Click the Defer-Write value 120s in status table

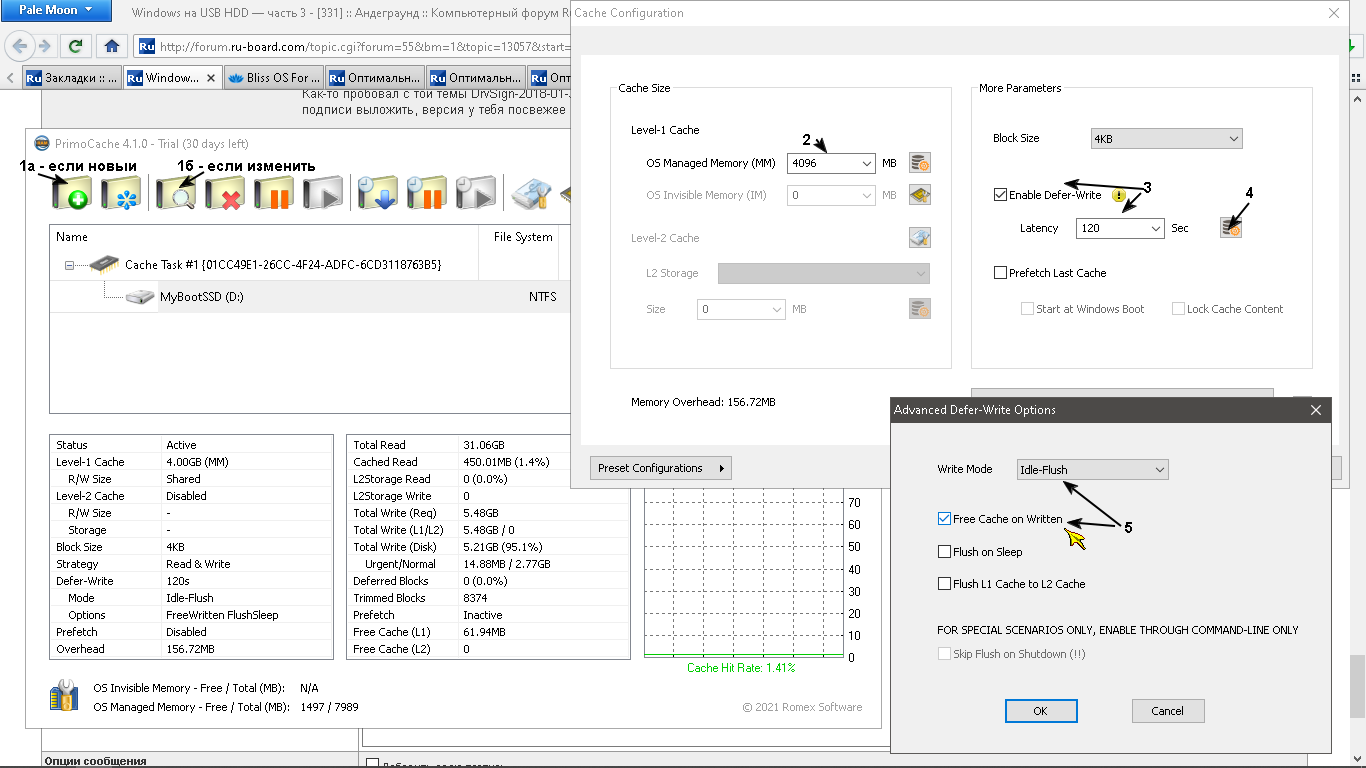tap(179, 581)
